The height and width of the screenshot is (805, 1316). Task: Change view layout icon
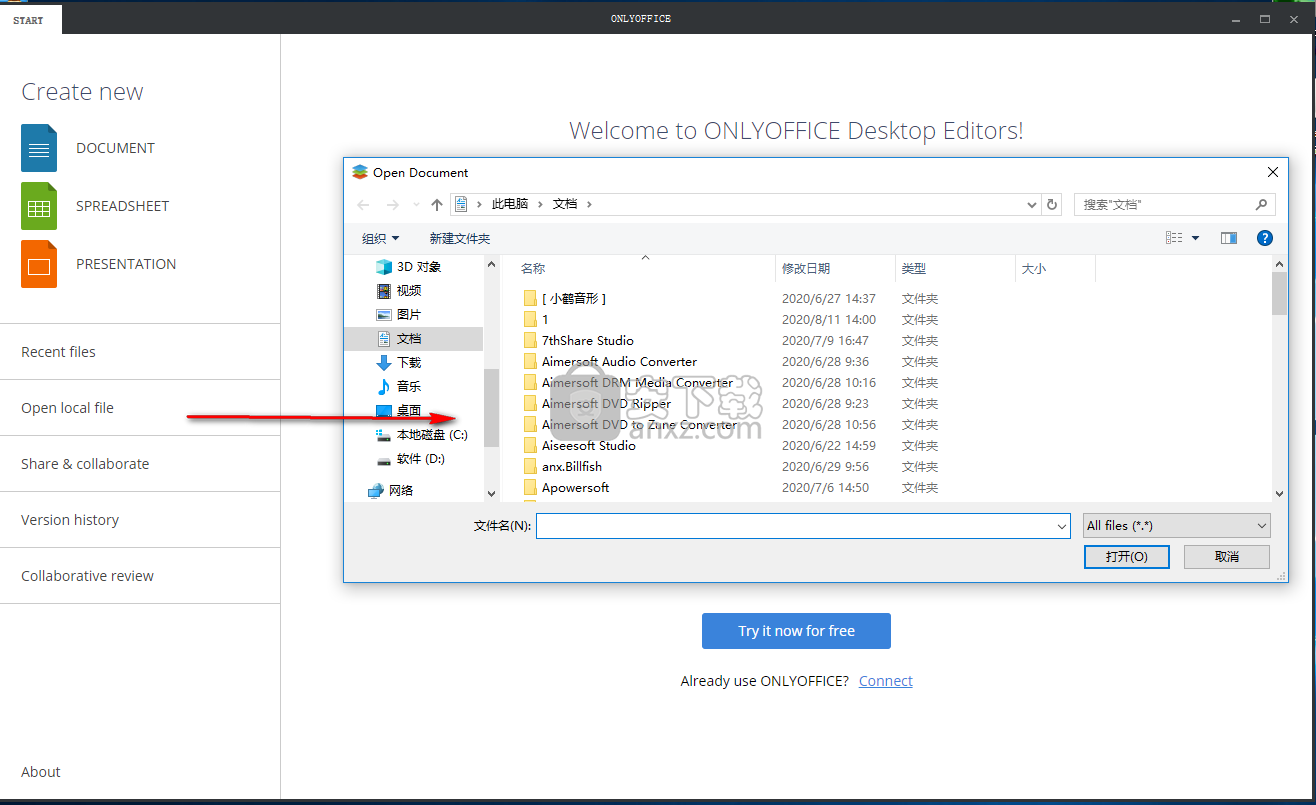(1174, 238)
